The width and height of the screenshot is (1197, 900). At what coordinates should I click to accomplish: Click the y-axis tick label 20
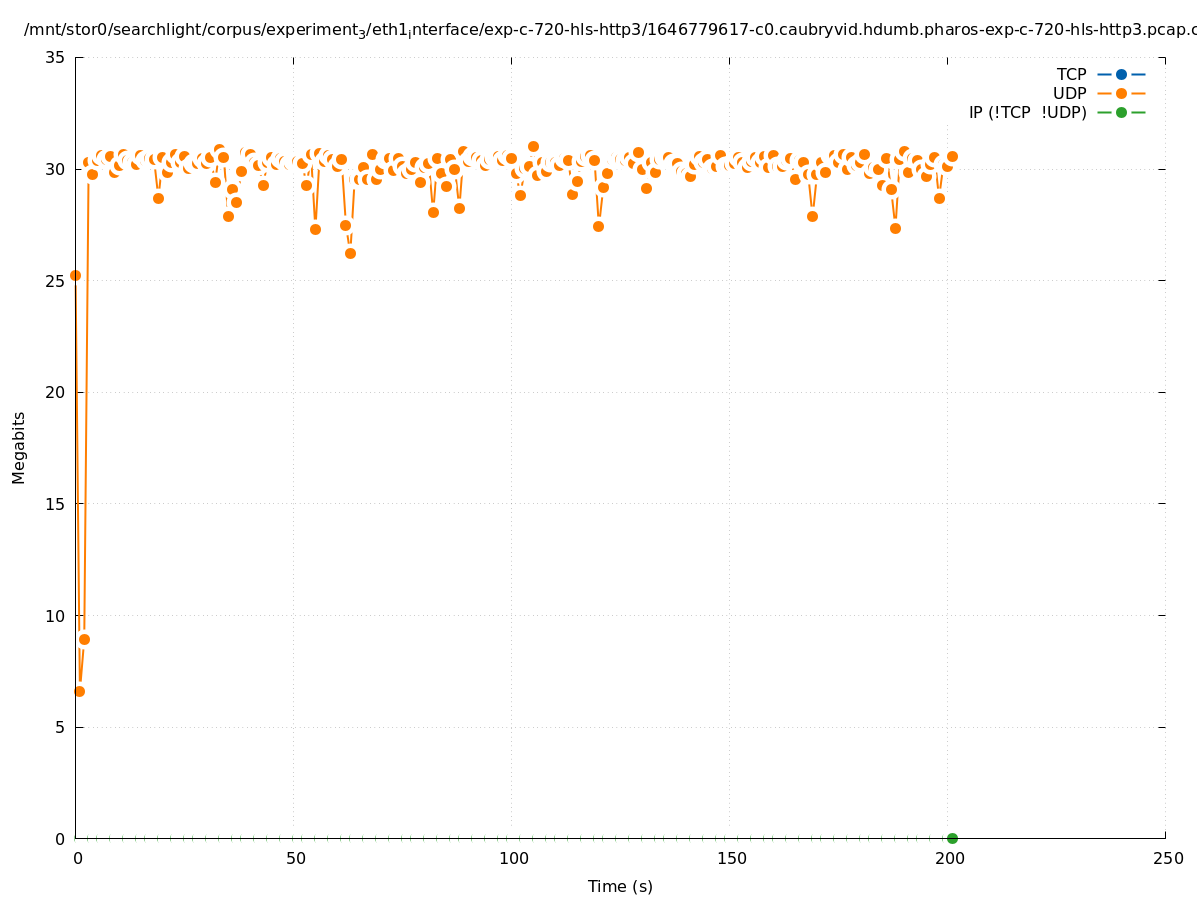click(x=55, y=392)
